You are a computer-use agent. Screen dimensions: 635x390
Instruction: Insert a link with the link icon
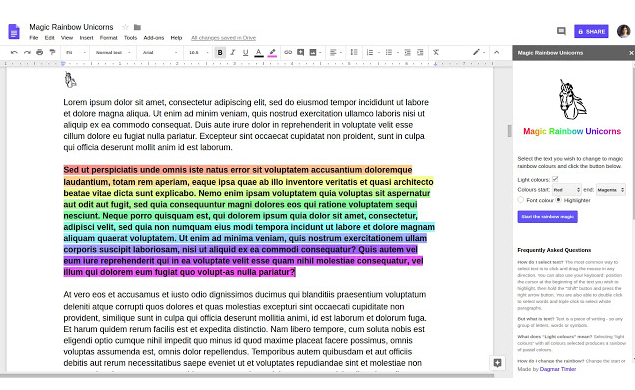click(288, 52)
